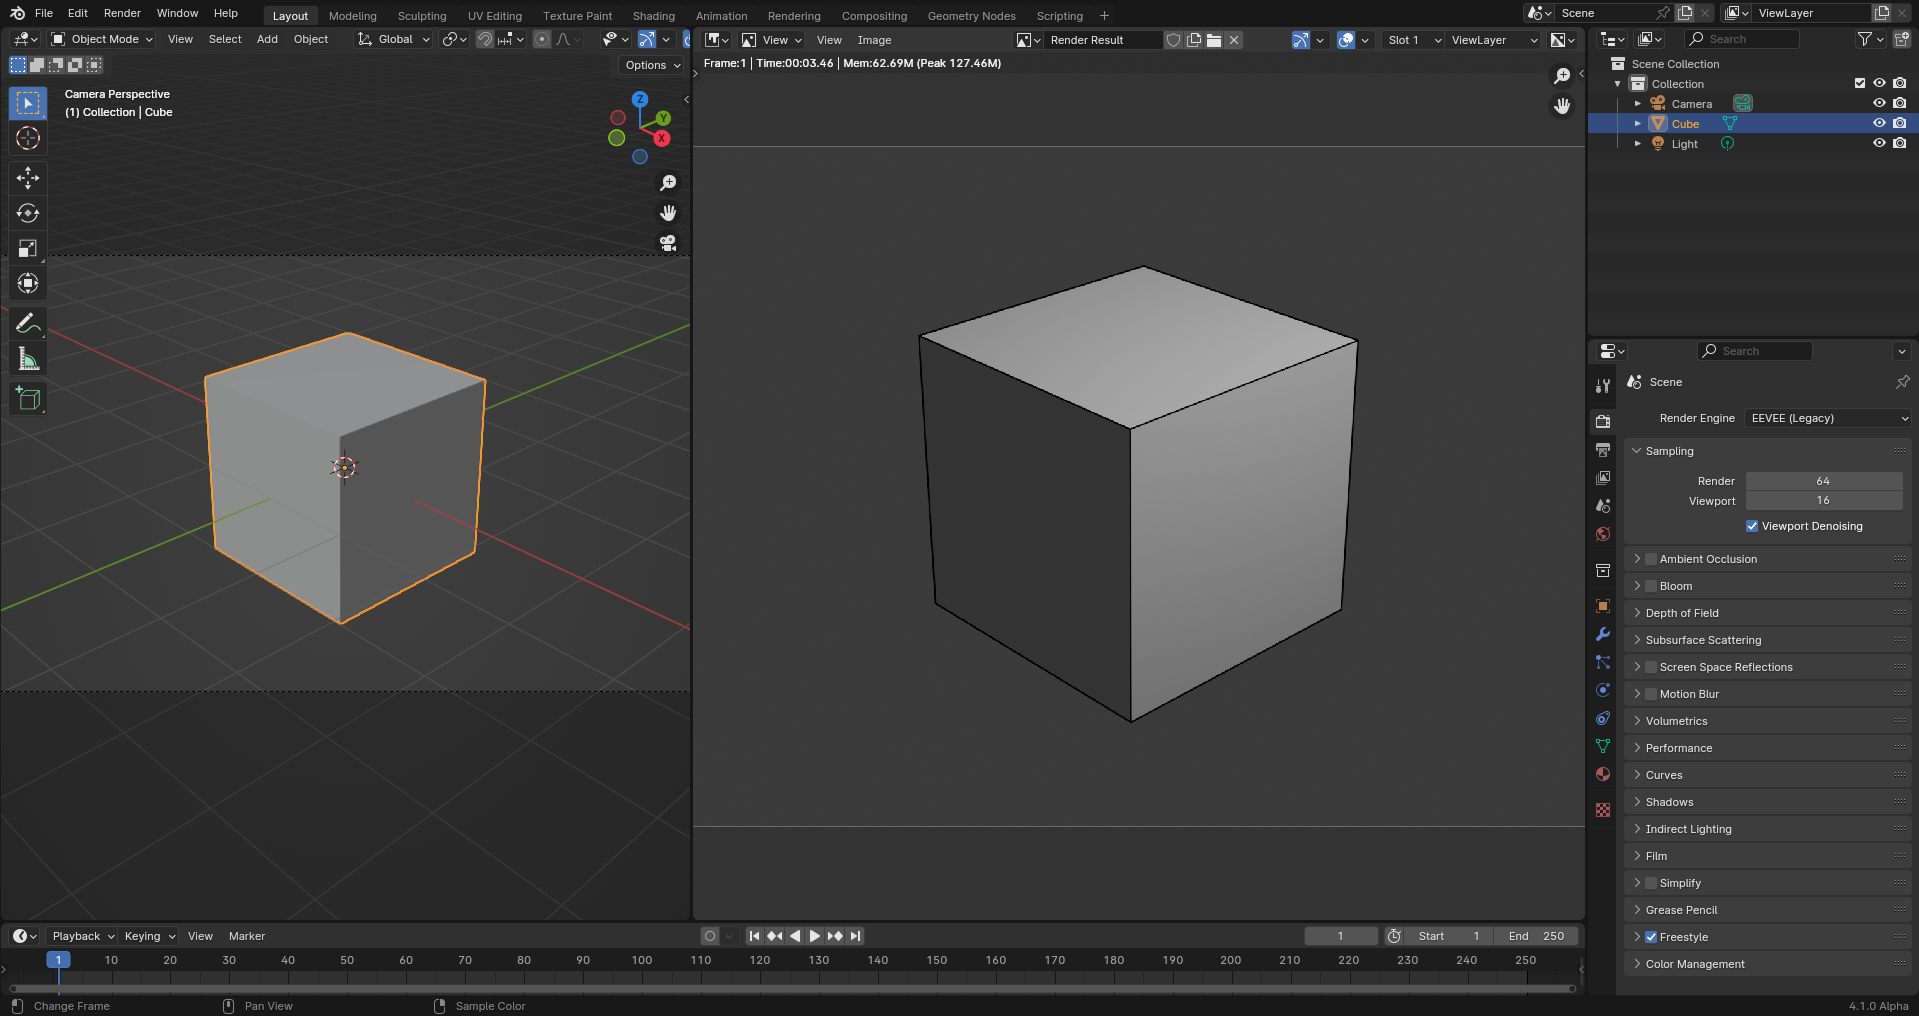Screen dimensions: 1919x1016
Task: Select the Add Cube tool
Action: pyautogui.click(x=28, y=398)
